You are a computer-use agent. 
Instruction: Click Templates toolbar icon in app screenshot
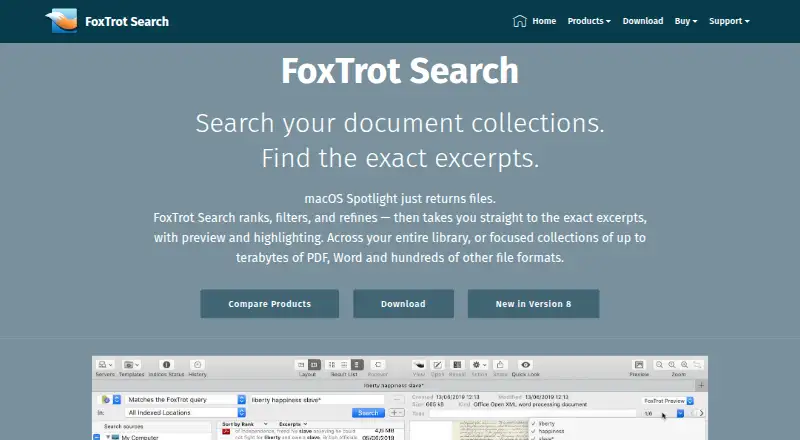pyautogui.click(x=132, y=364)
